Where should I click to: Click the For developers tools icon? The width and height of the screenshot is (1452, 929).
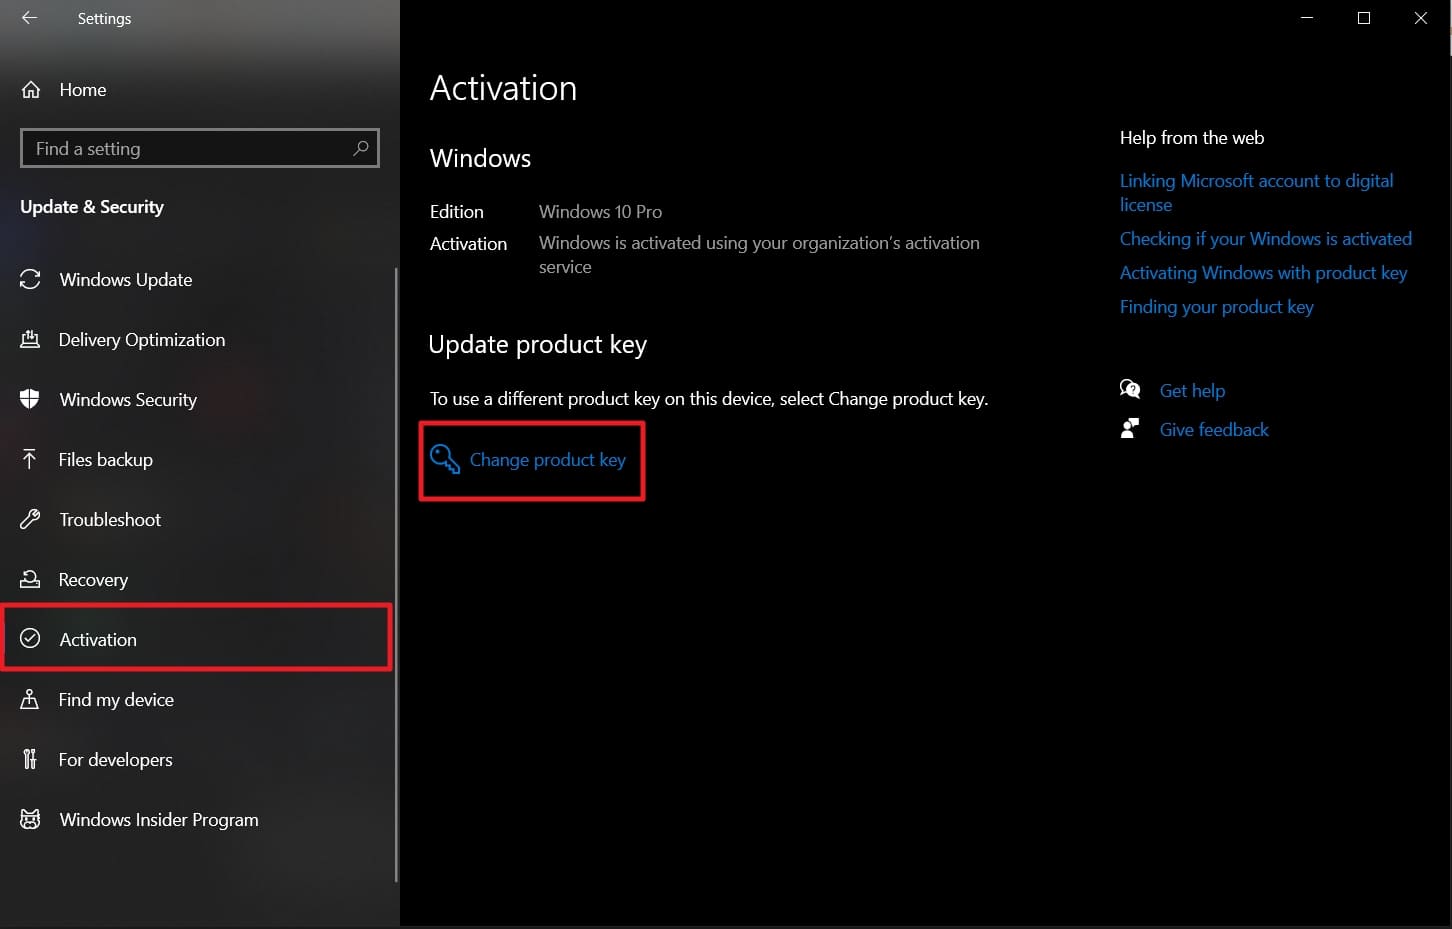30,759
